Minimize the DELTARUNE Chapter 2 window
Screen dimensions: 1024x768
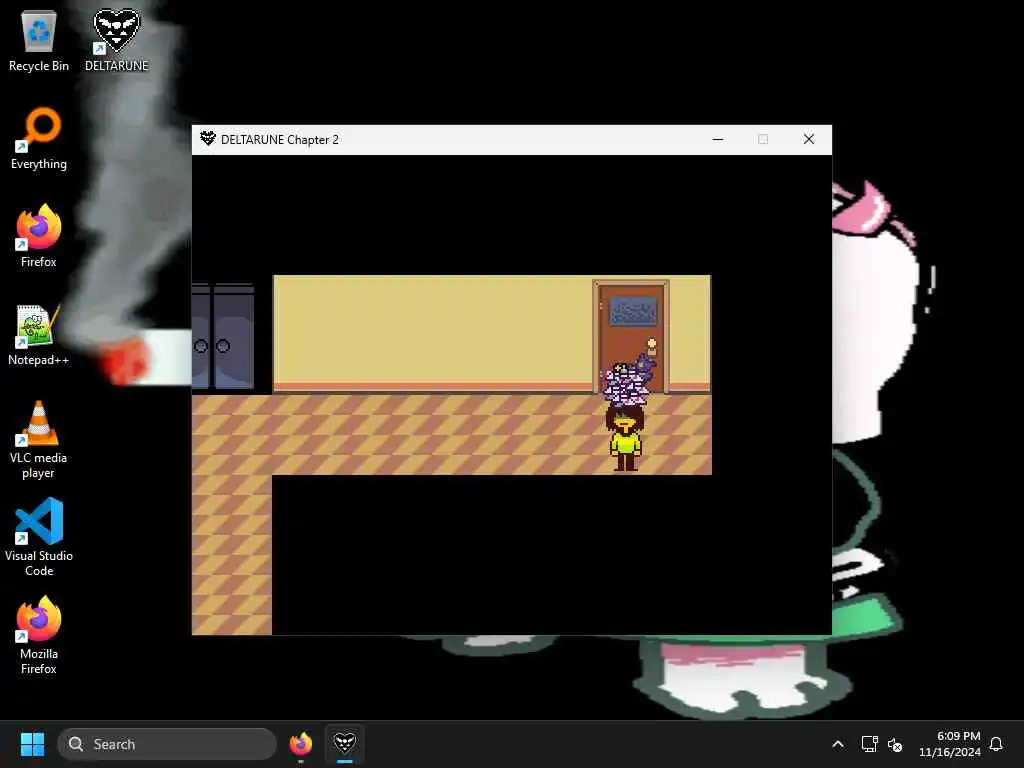pyautogui.click(x=718, y=139)
